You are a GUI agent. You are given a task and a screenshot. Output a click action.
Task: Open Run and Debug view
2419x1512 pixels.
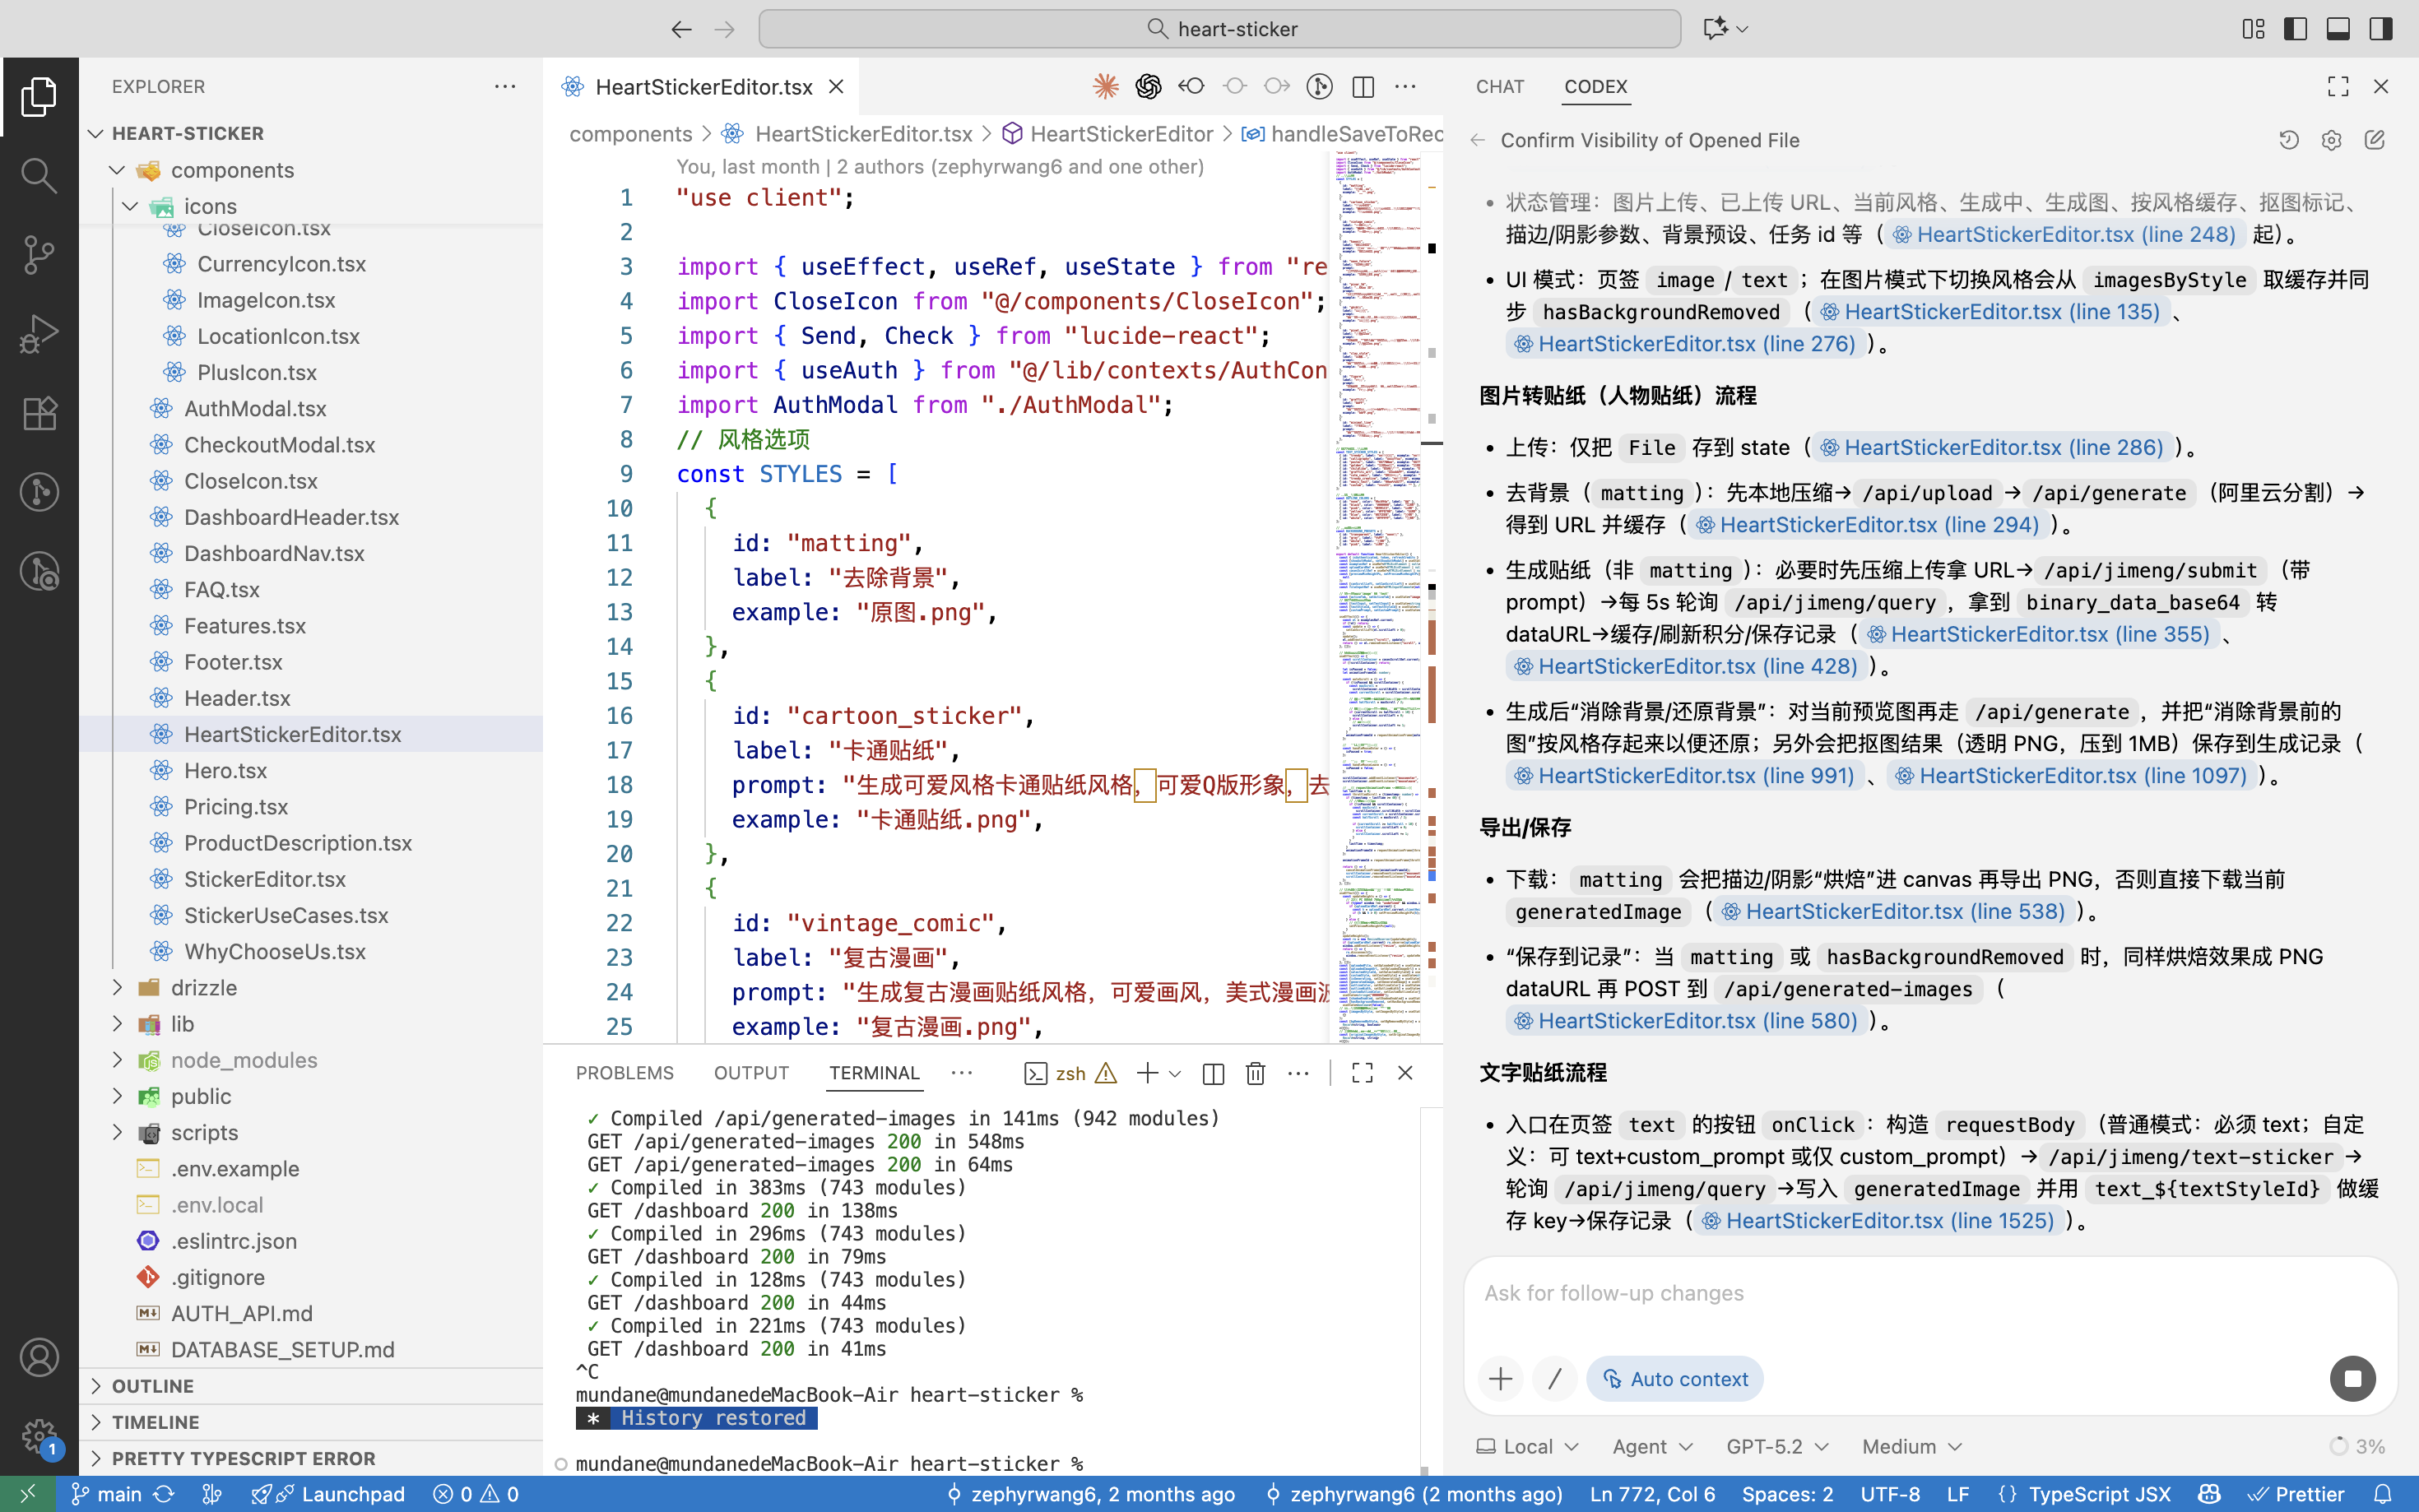click(38, 334)
